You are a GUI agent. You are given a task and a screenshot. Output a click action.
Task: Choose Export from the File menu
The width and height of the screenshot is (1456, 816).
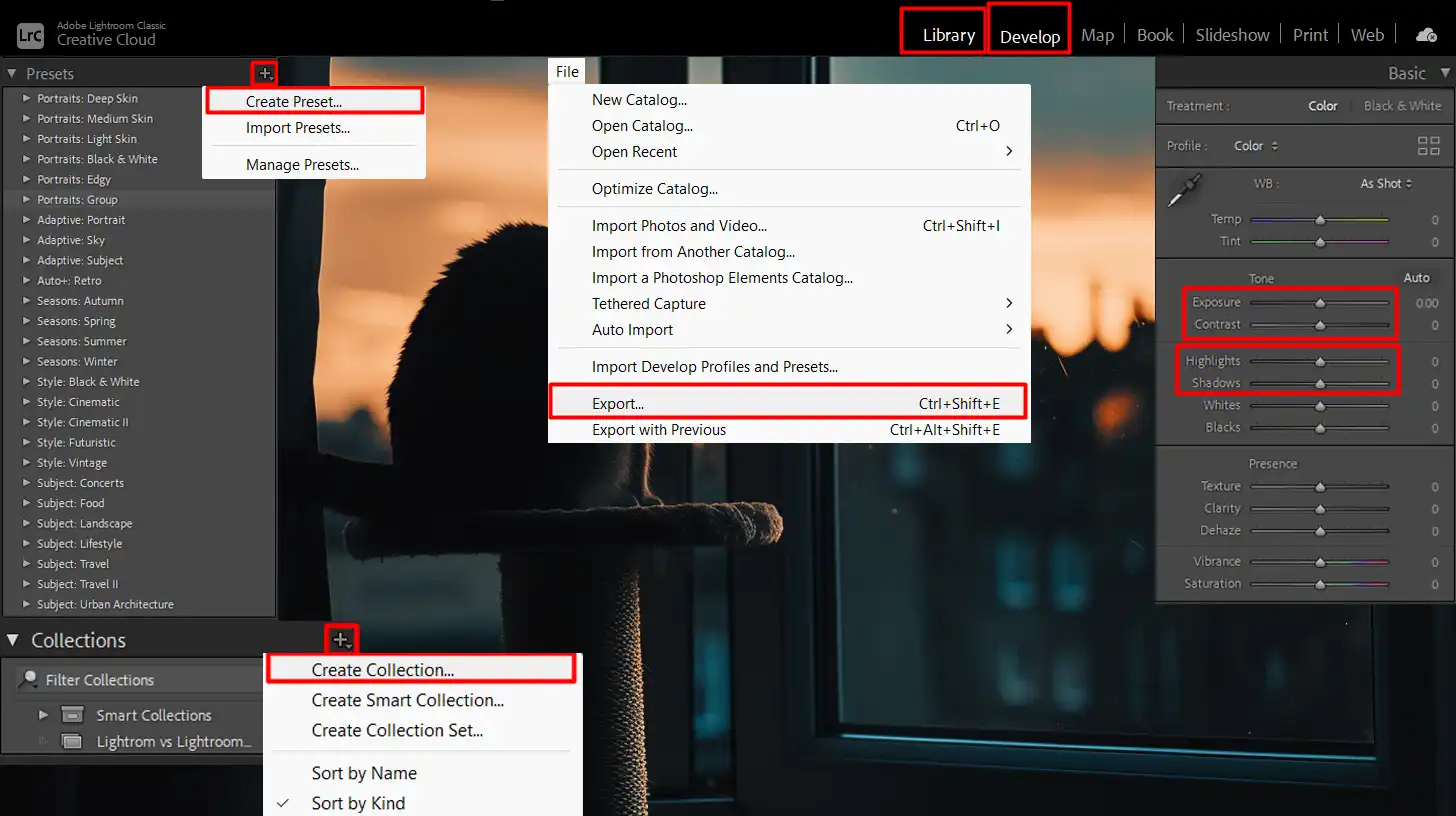tap(789, 404)
